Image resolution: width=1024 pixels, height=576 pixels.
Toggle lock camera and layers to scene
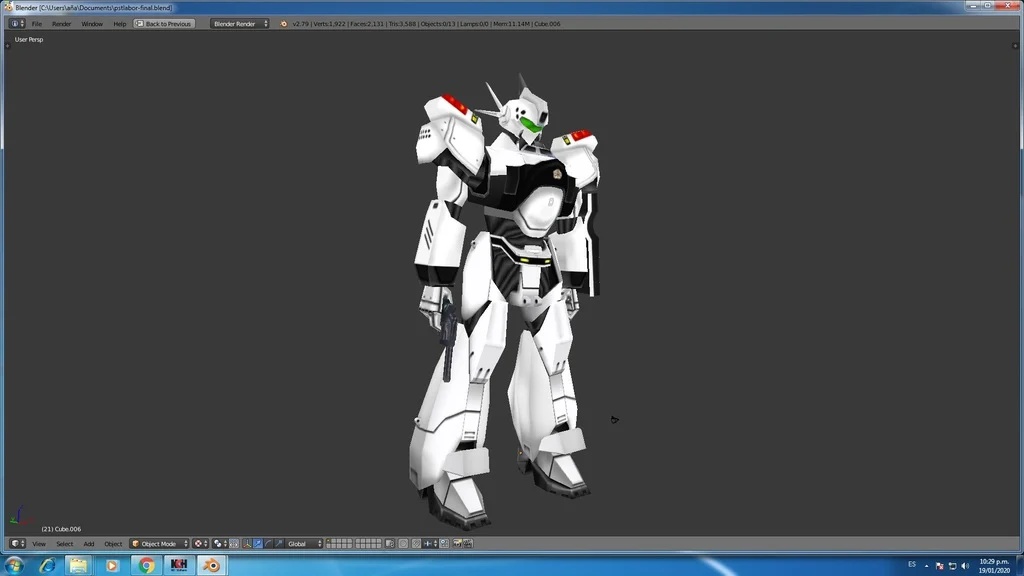(390, 543)
